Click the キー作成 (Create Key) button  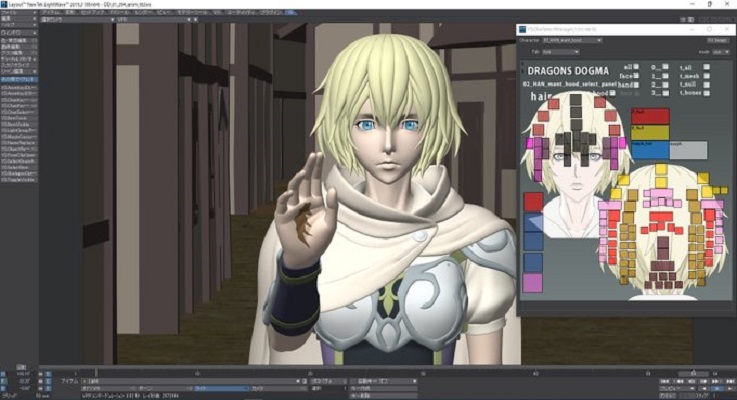[383, 389]
